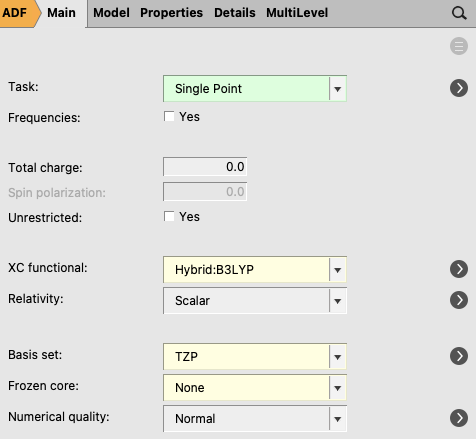Switch to the Main tab

[61, 13]
